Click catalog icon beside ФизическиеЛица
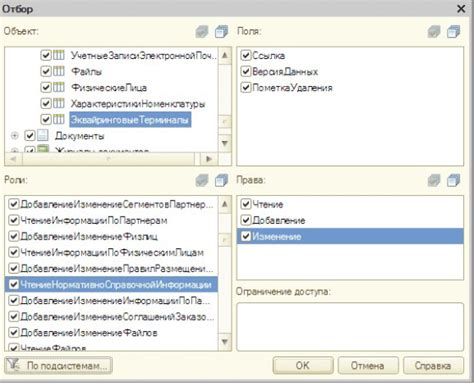This screenshot has width=474, height=386. 59,87
